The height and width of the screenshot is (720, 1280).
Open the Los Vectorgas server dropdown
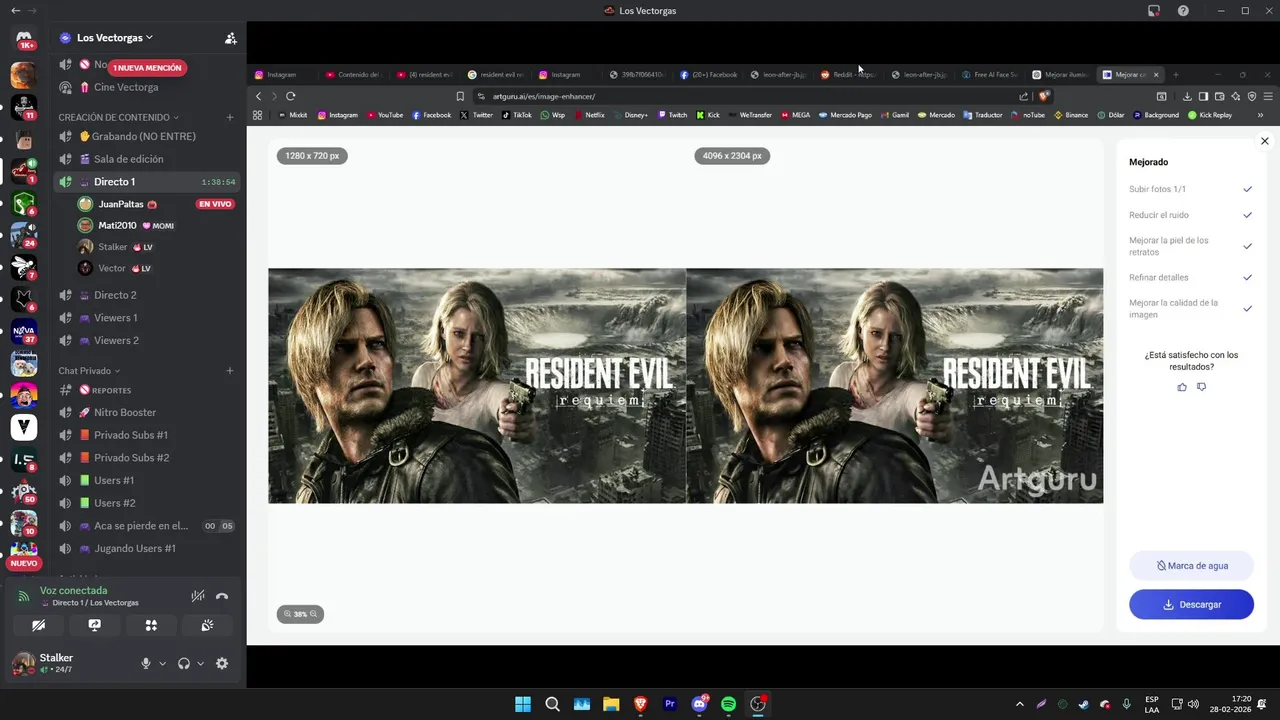(x=114, y=38)
